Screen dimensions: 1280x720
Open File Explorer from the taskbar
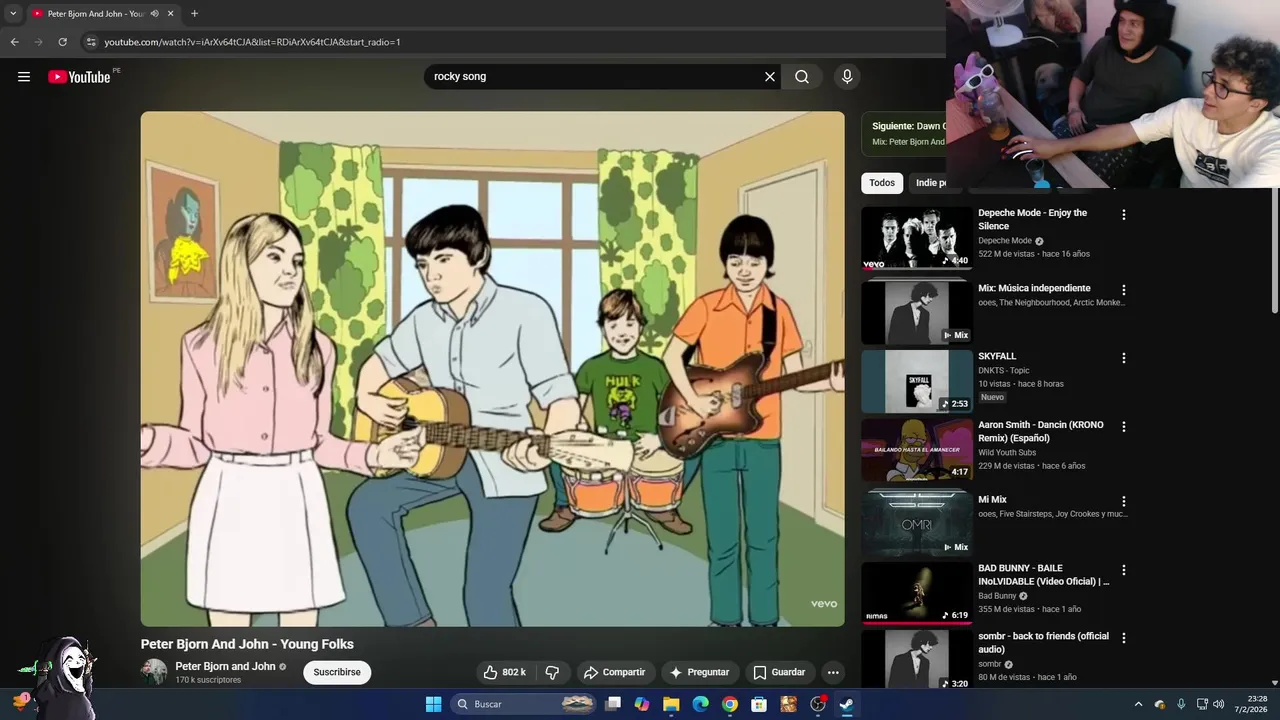click(x=671, y=704)
